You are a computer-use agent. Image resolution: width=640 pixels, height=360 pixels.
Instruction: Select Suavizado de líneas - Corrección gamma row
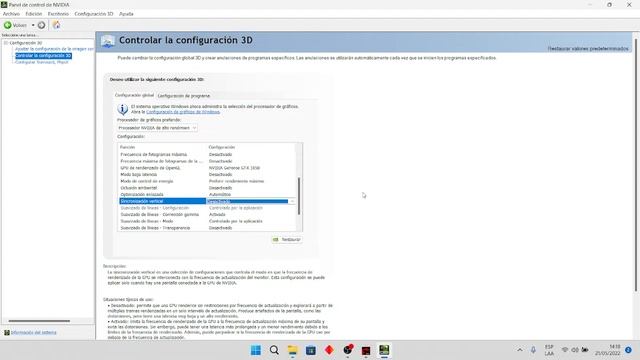tap(207, 214)
